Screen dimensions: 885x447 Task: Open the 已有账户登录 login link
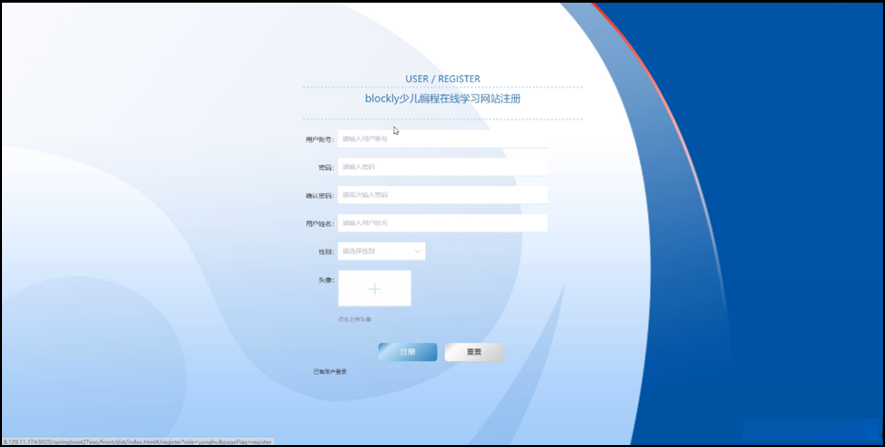click(x=330, y=372)
